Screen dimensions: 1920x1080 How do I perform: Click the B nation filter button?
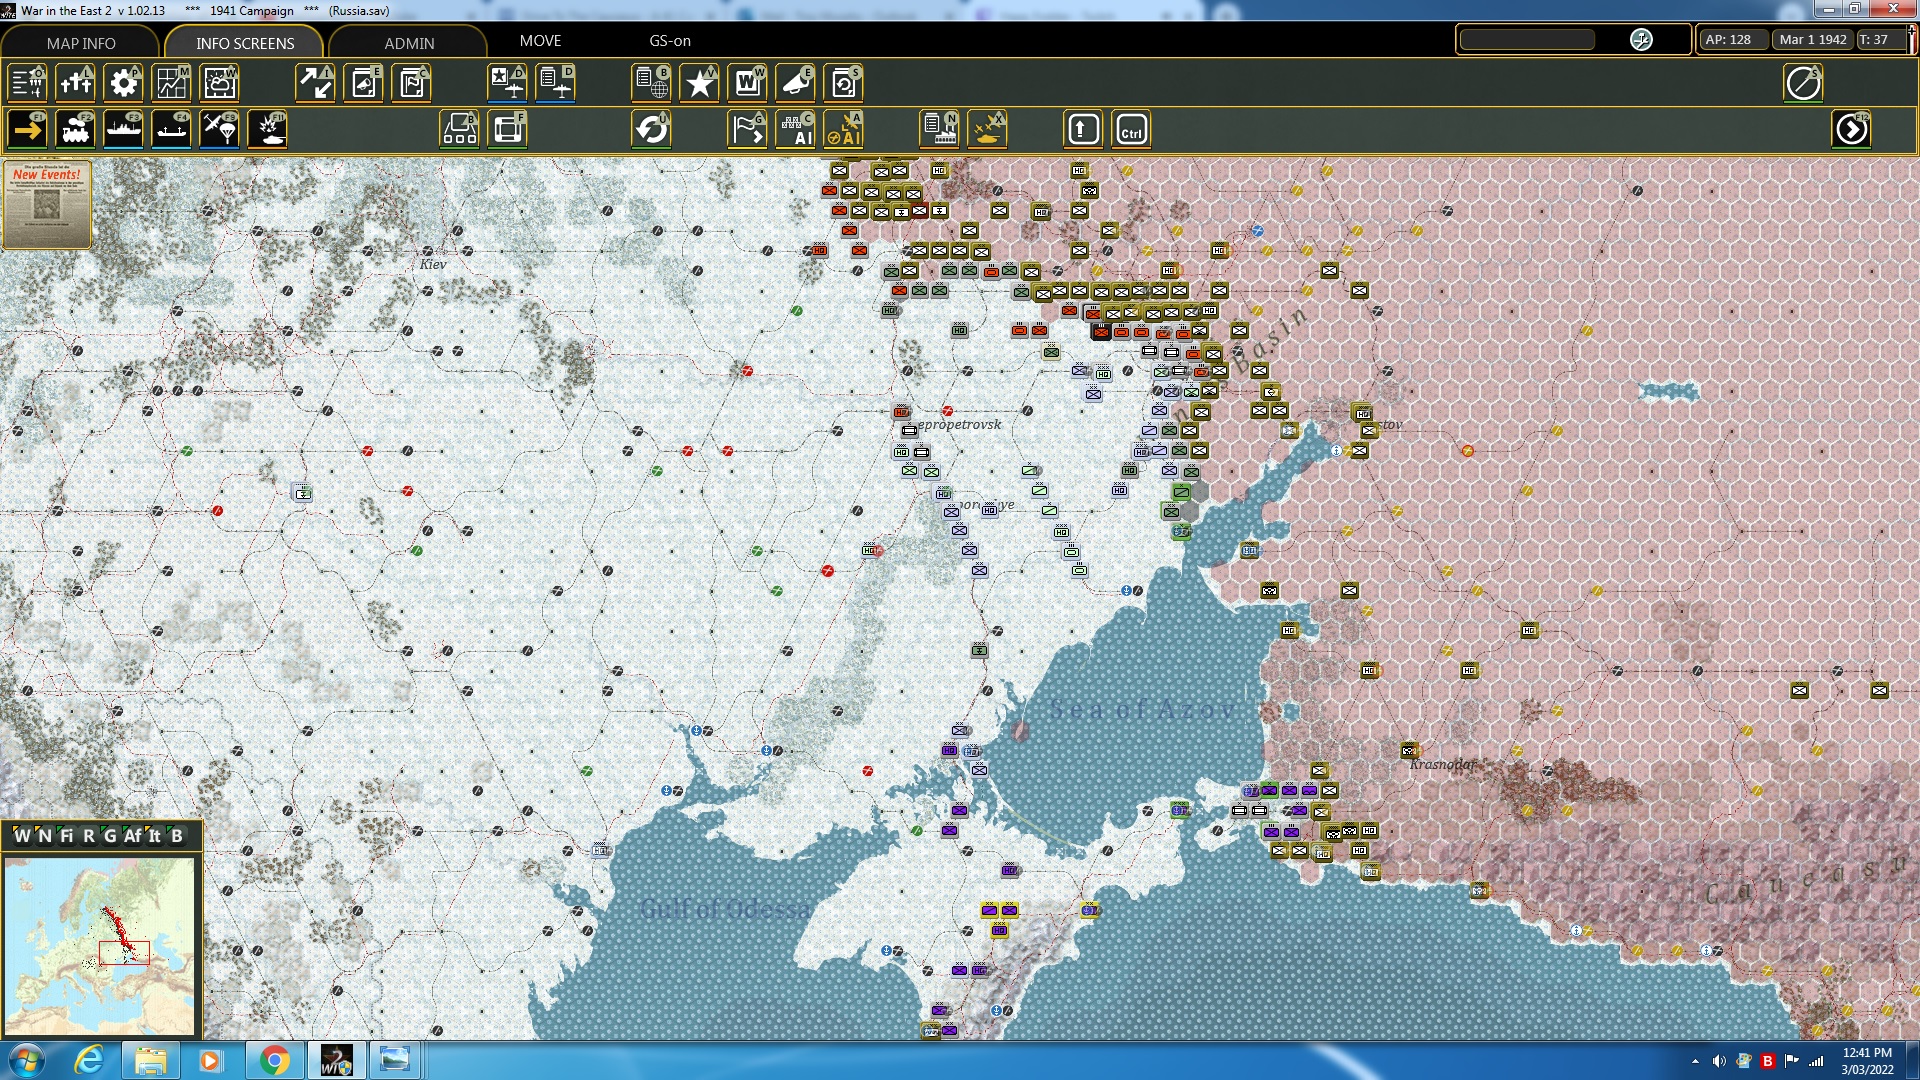[x=177, y=836]
